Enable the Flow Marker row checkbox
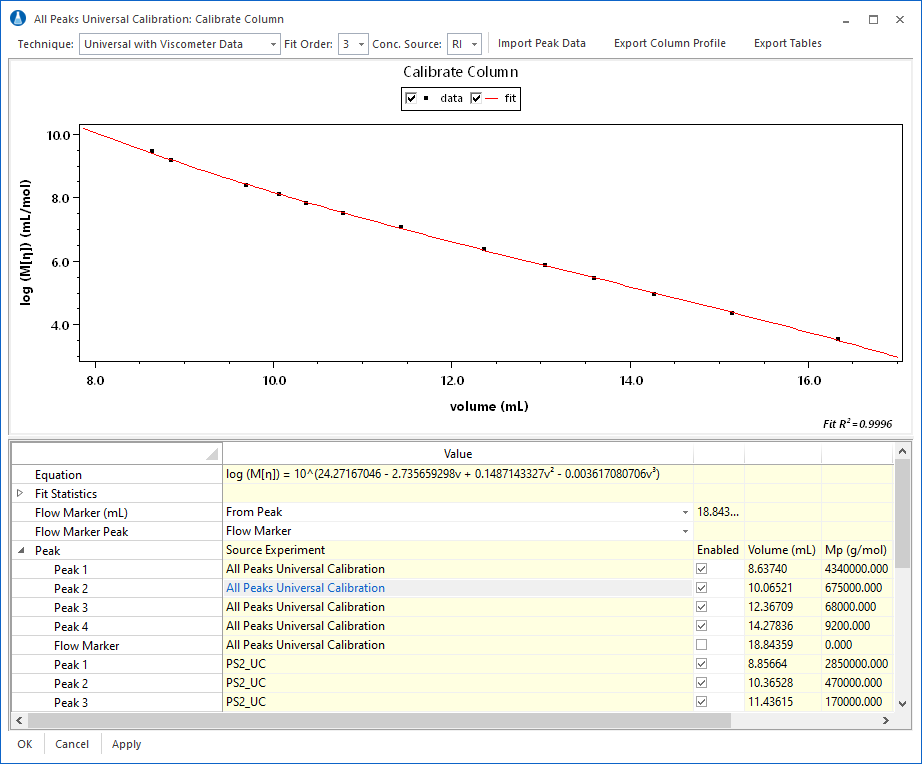This screenshot has width=922, height=764. pyautogui.click(x=701, y=645)
